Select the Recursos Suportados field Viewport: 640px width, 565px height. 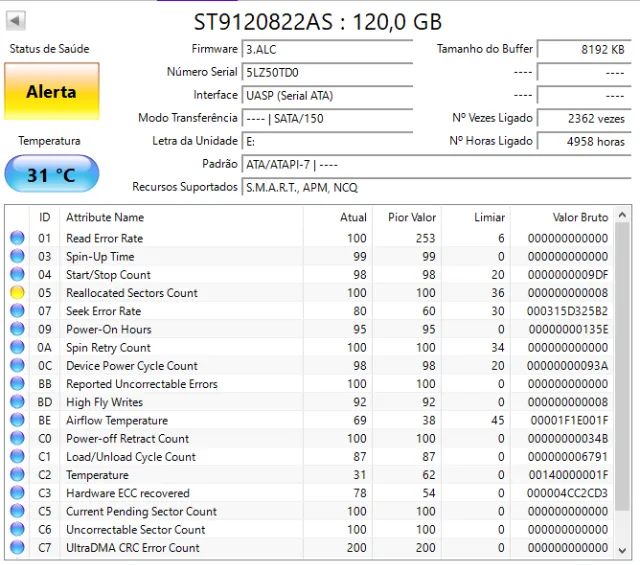(436, 187)
